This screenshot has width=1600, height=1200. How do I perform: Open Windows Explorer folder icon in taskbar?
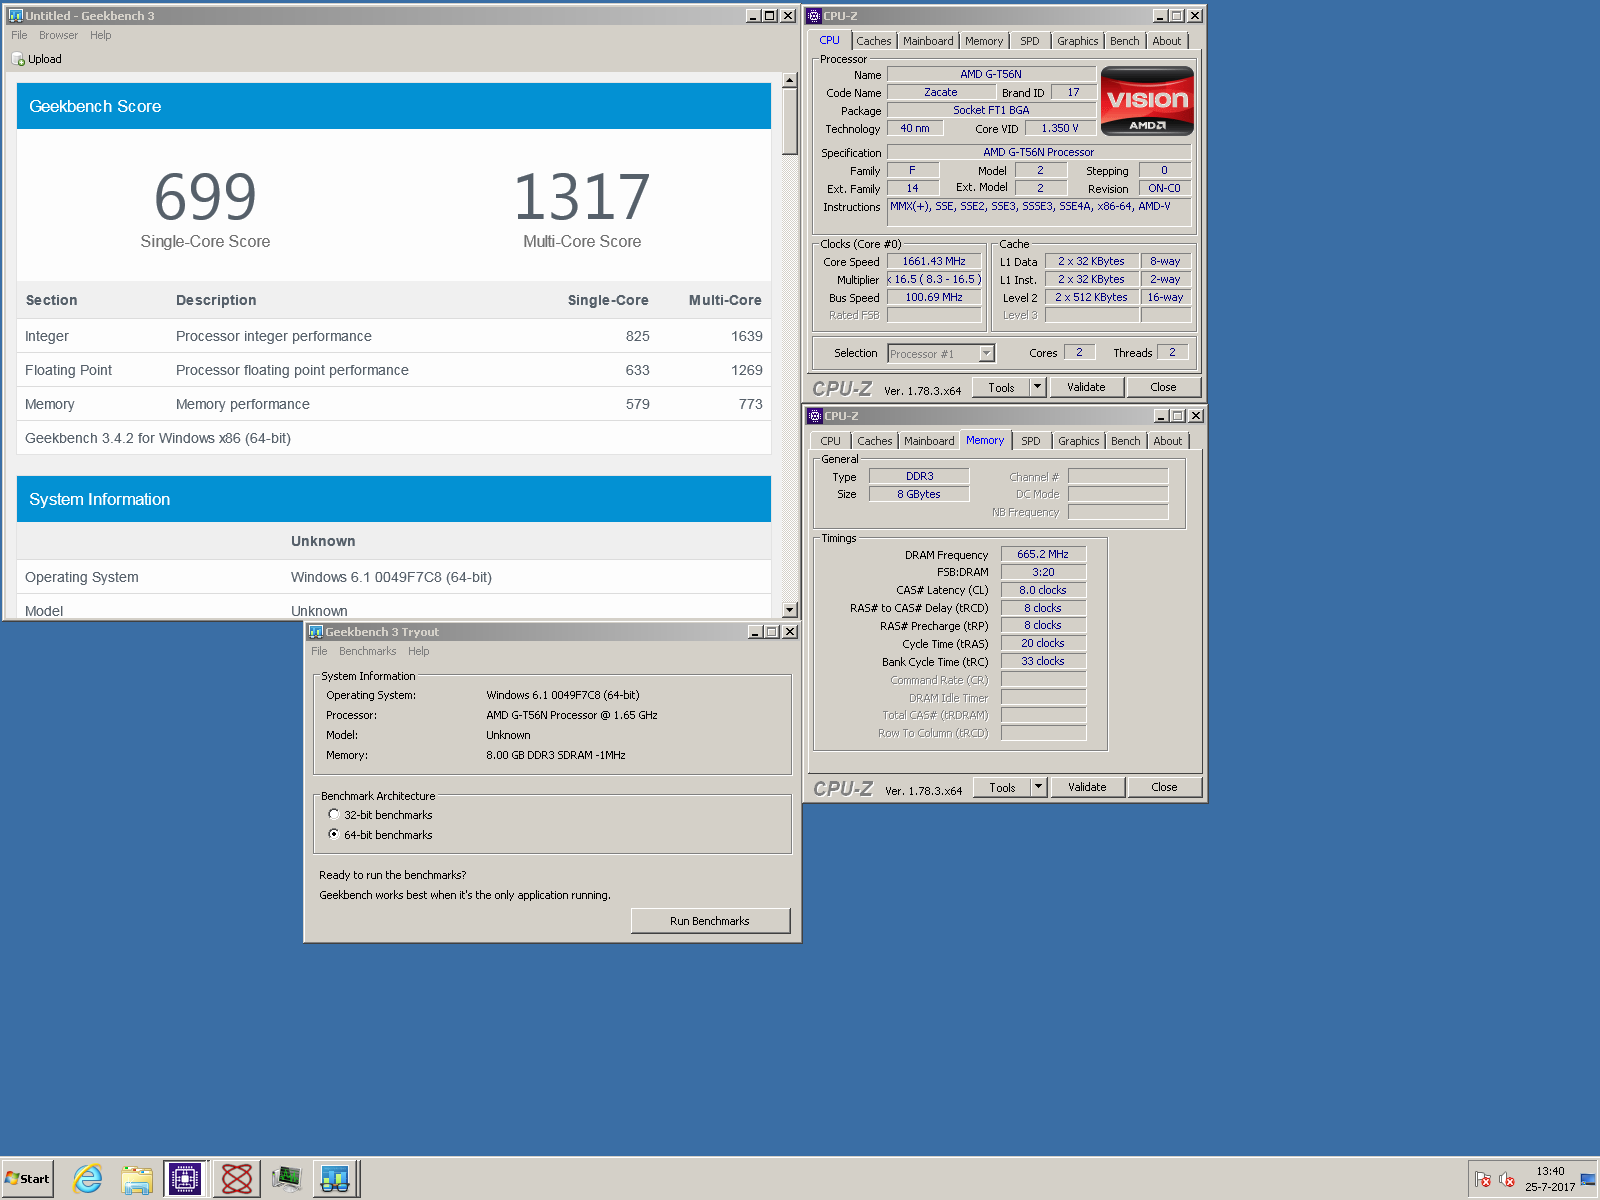[x=137, y=1180]
